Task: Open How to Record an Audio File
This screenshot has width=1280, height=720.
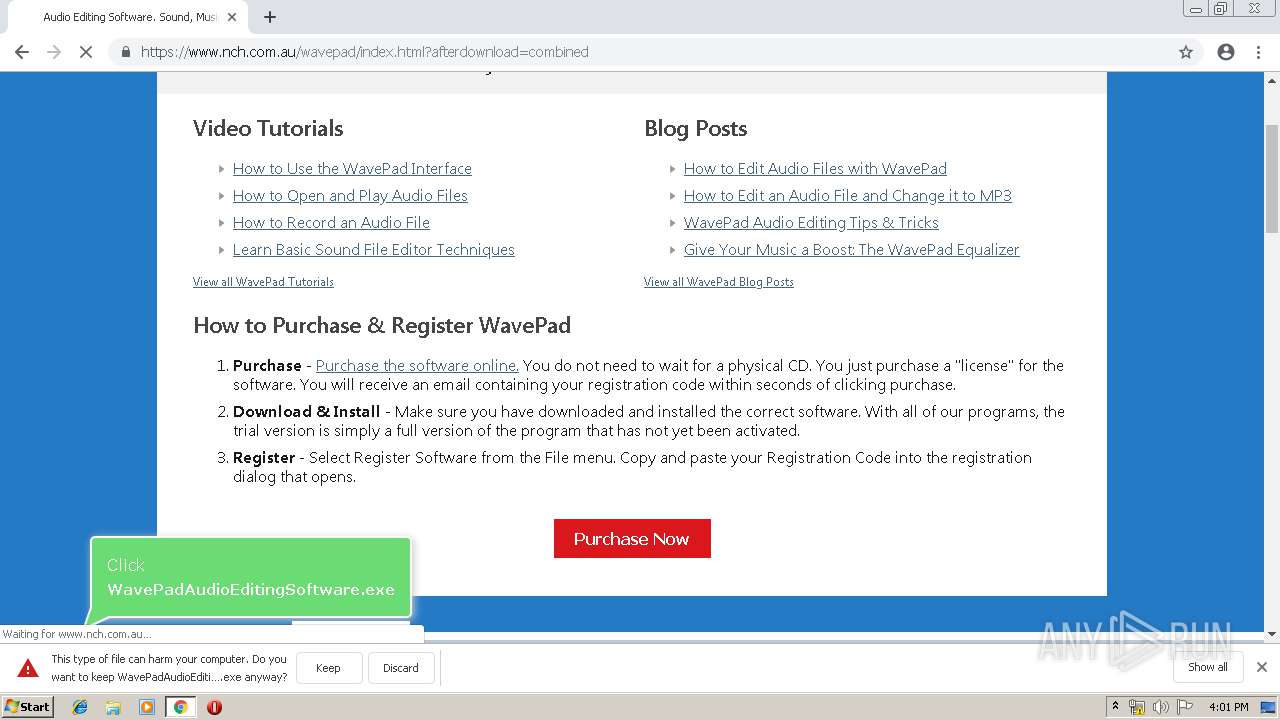Action: 331,223
